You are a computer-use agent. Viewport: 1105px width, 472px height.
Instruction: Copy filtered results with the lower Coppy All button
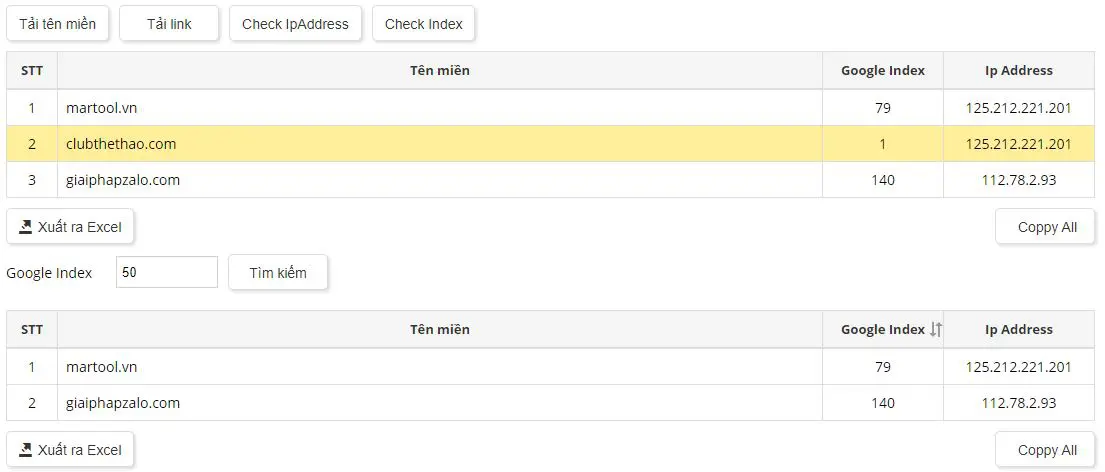tap(1046, 449)
